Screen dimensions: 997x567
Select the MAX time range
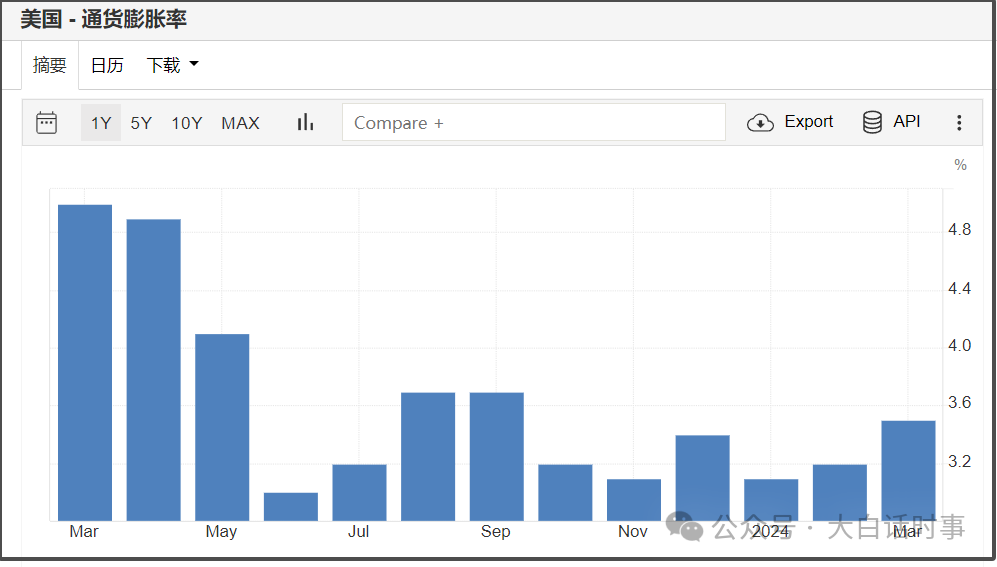point(240,123)
